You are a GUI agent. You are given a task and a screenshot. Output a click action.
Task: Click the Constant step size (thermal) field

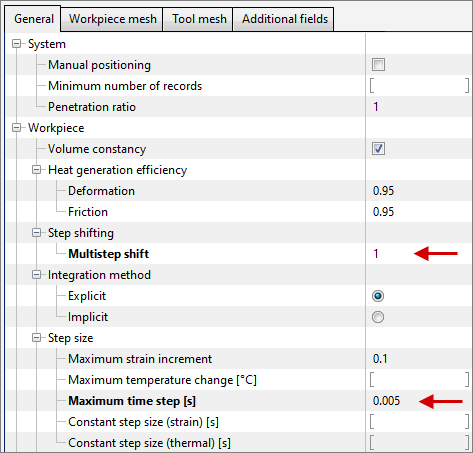click(419, 443)
